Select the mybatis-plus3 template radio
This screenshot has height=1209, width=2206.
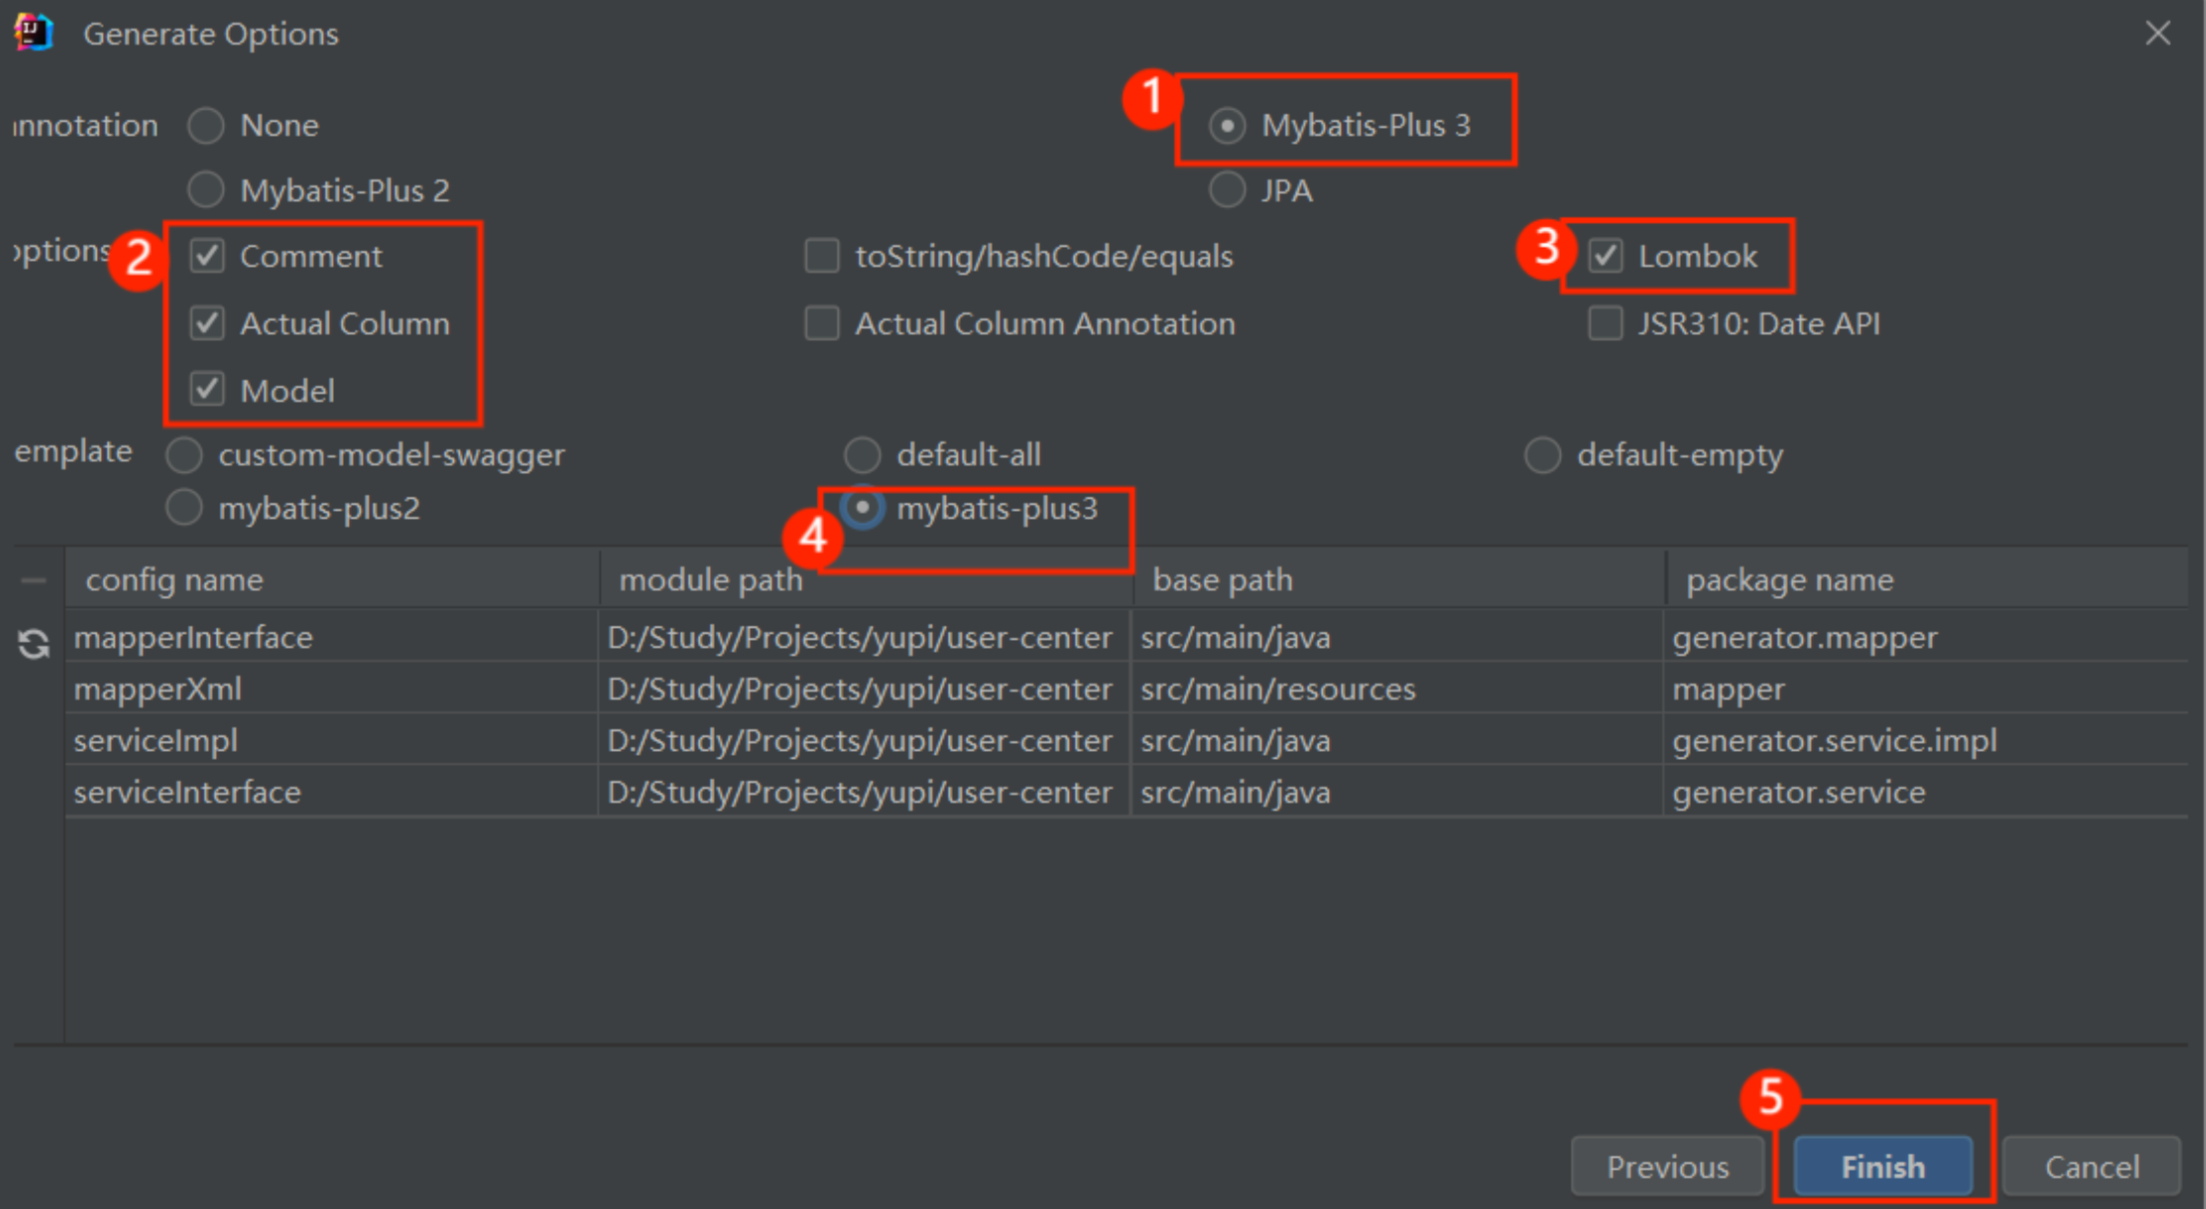862,508
